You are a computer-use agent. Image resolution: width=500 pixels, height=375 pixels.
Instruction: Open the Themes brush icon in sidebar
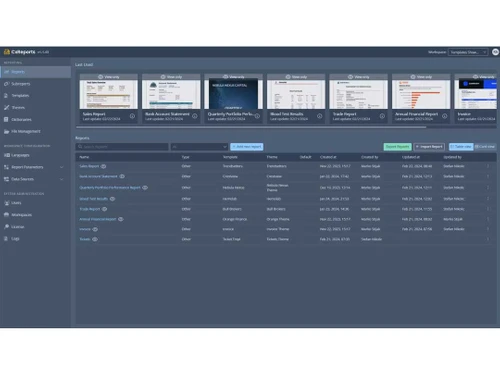(6, 107)
